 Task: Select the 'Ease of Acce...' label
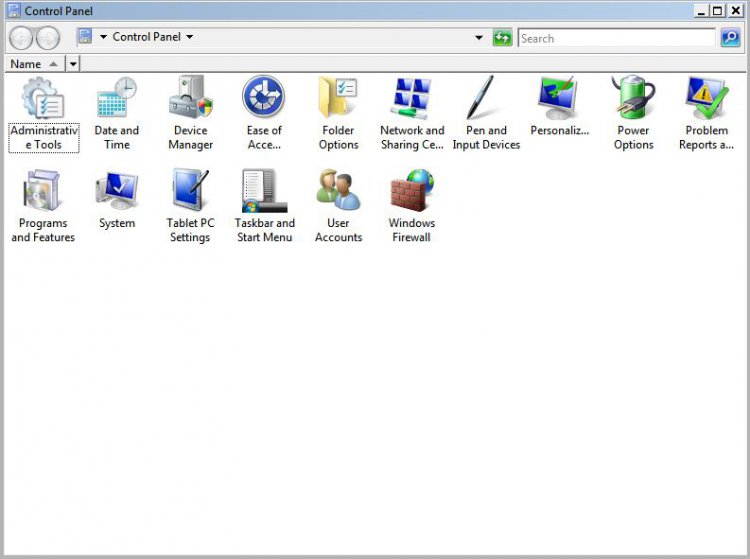tap(264, 138)
